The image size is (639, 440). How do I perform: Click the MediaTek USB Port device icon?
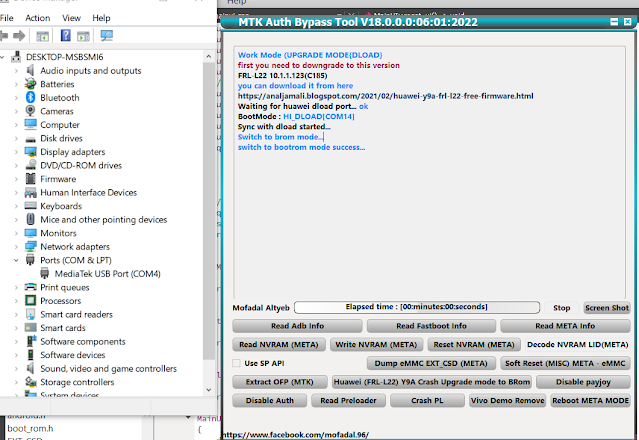[x=45, y=273]
